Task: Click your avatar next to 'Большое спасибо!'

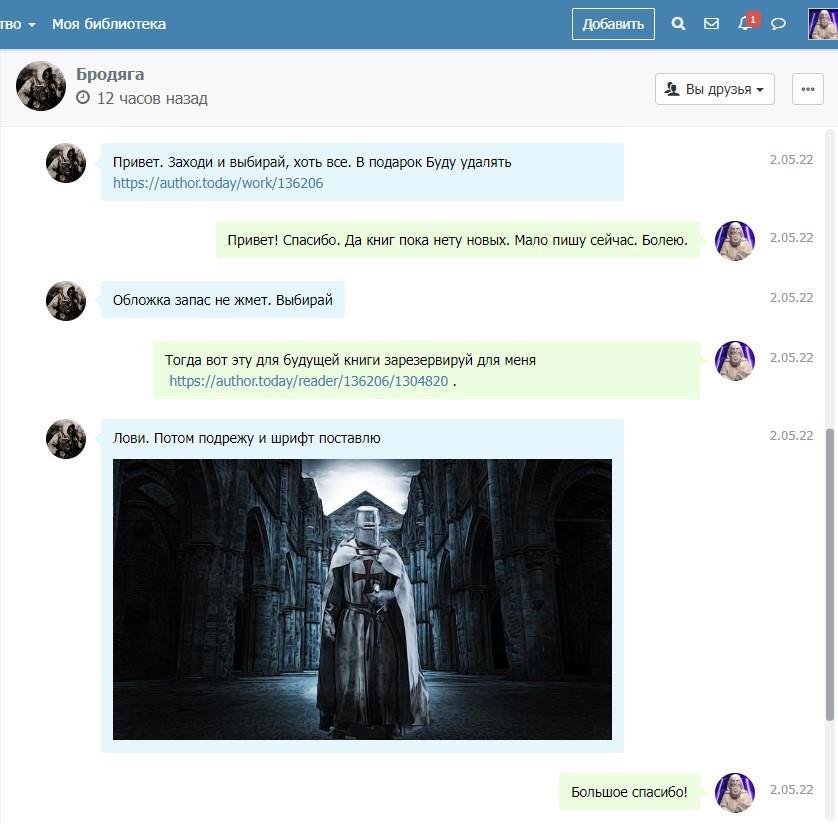Action: [735, 792]
